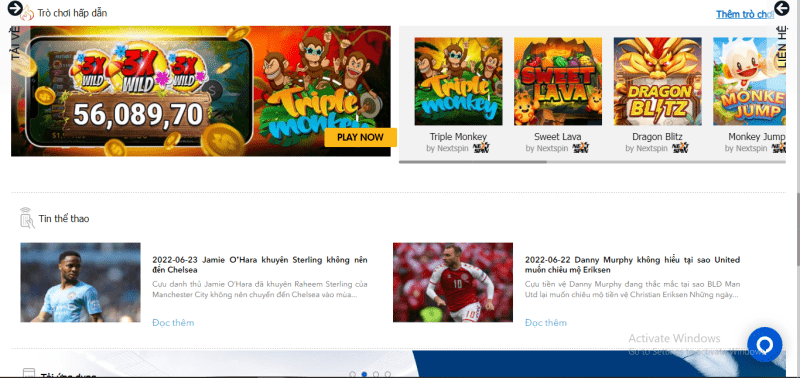Screen dimensions: 800x378
Task: Click the Nextspin logo under Dragon Blitz
Action: click(x=680, y=148)
